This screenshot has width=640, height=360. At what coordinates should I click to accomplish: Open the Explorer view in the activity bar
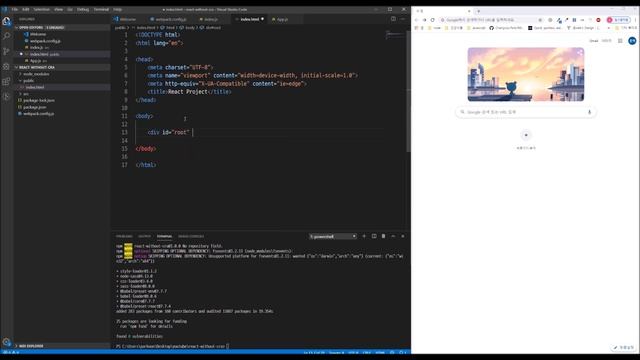pos(6,21)
